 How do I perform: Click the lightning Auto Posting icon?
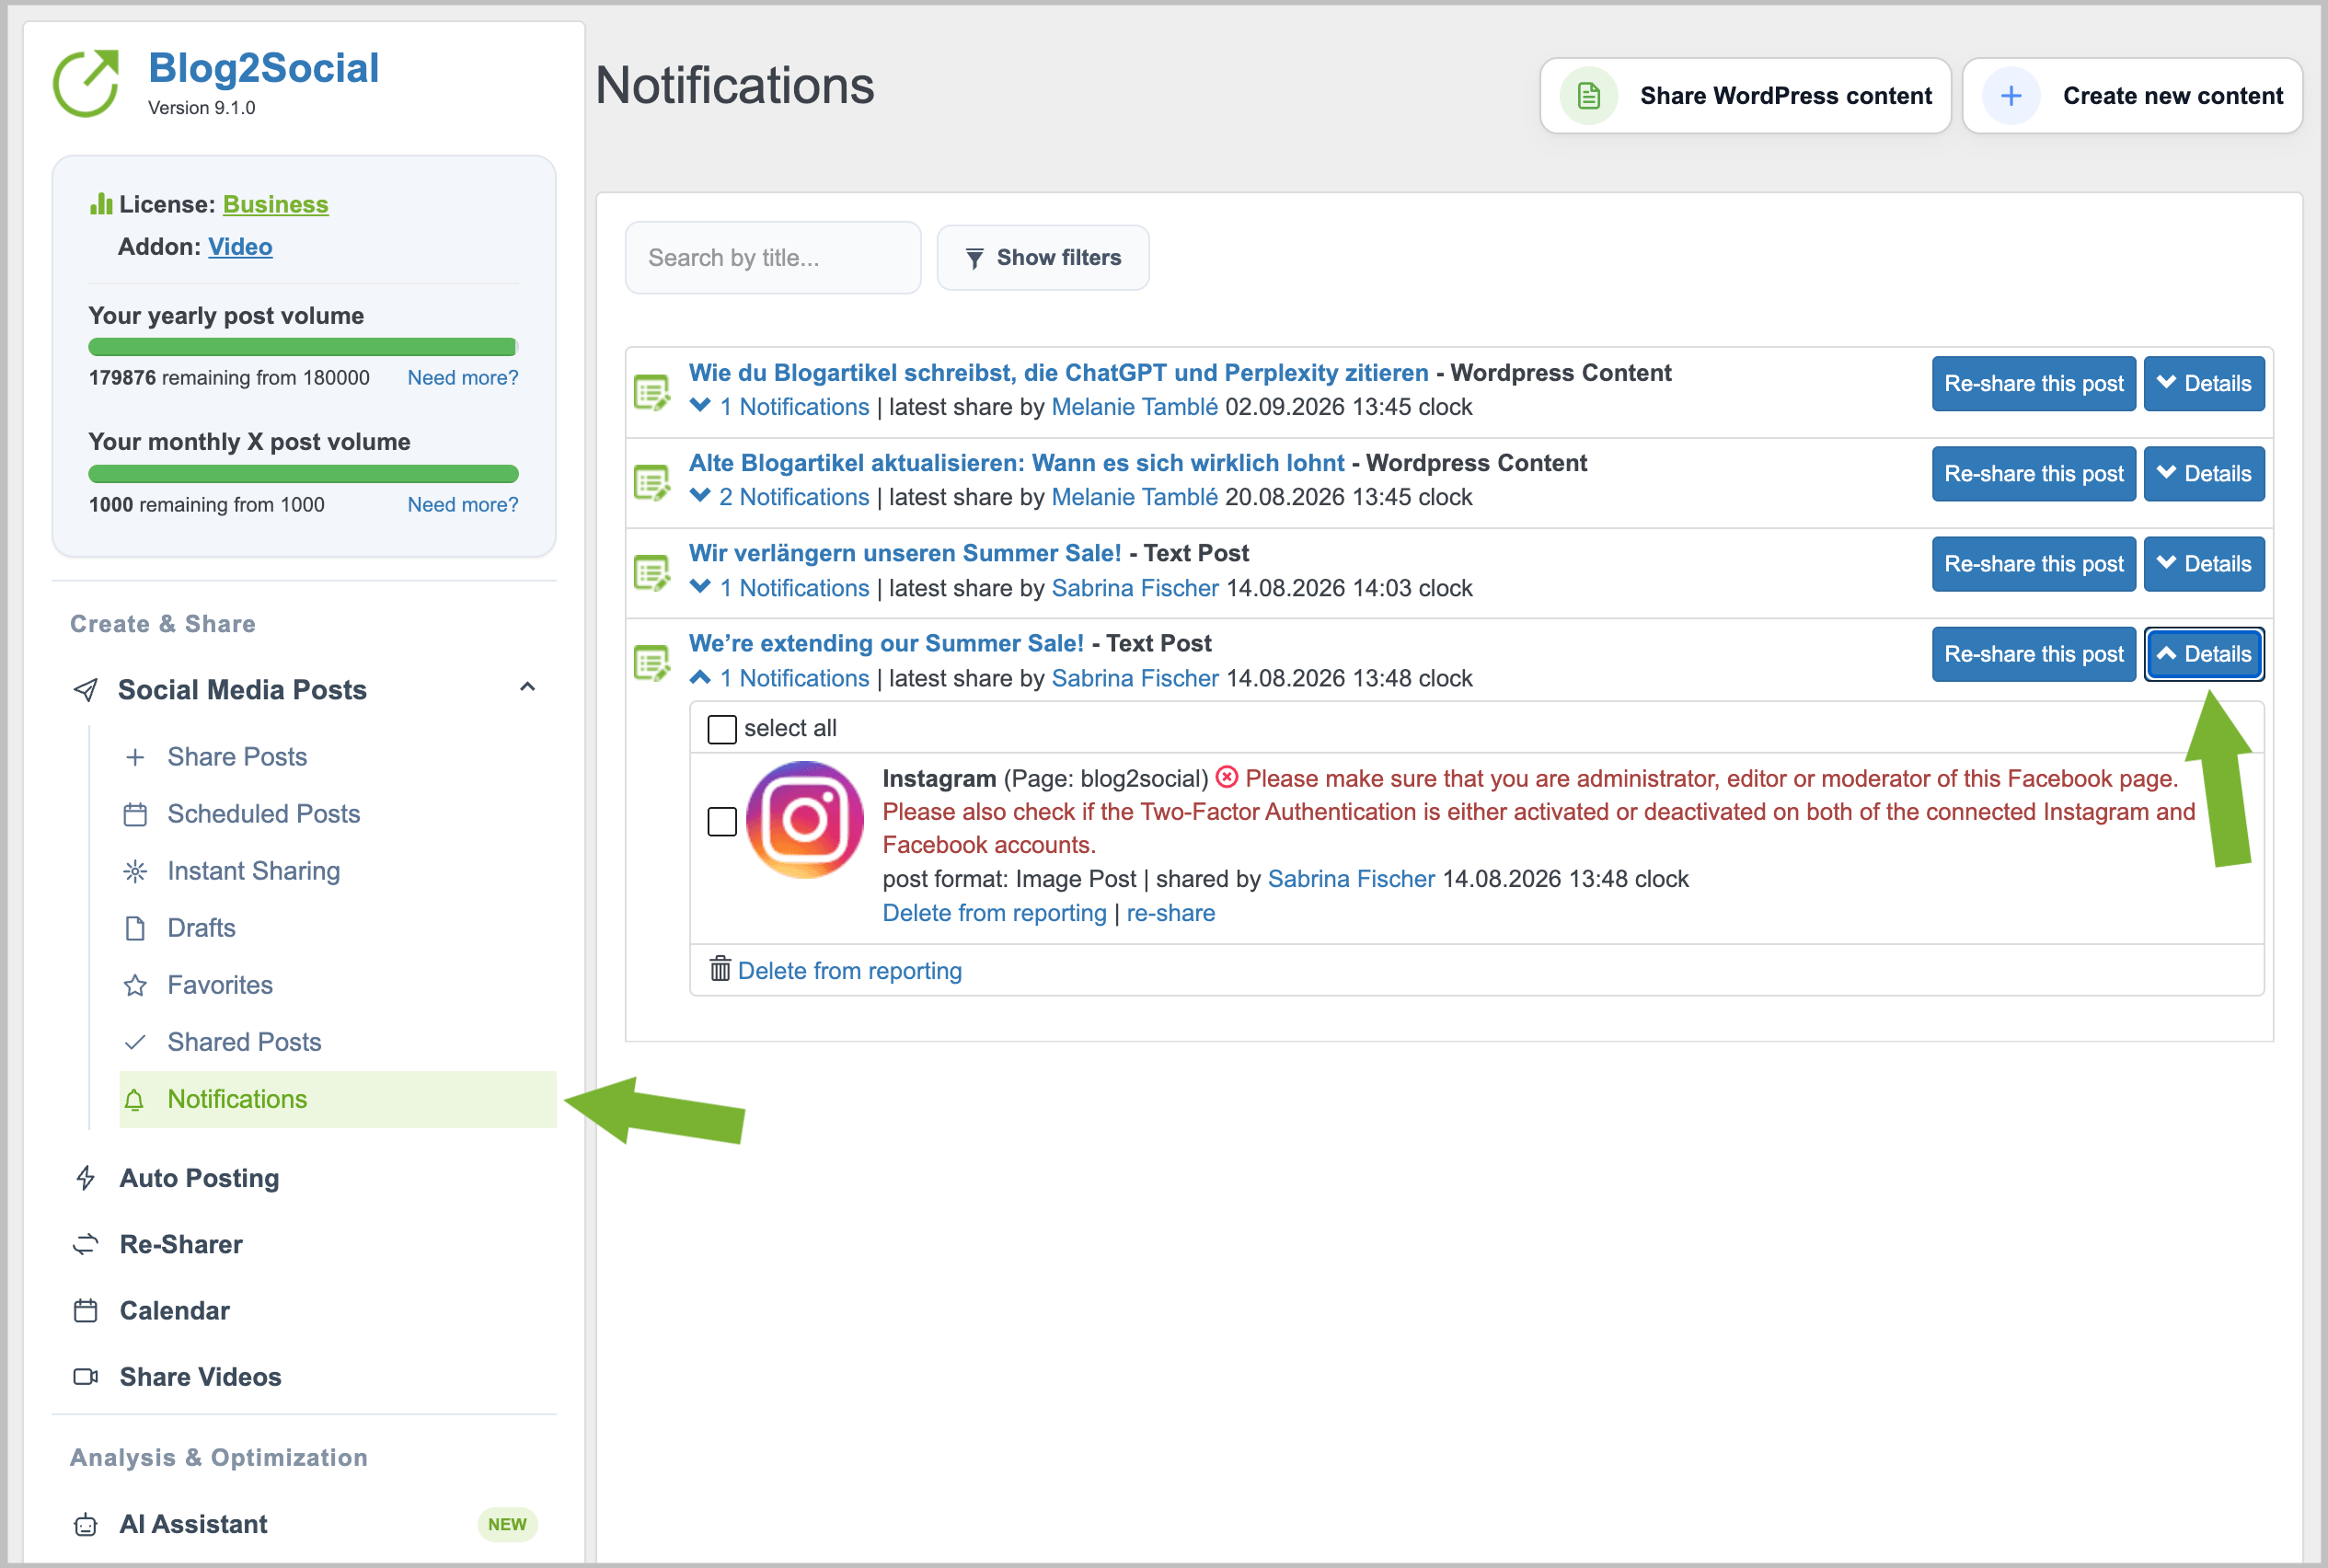86,1178
